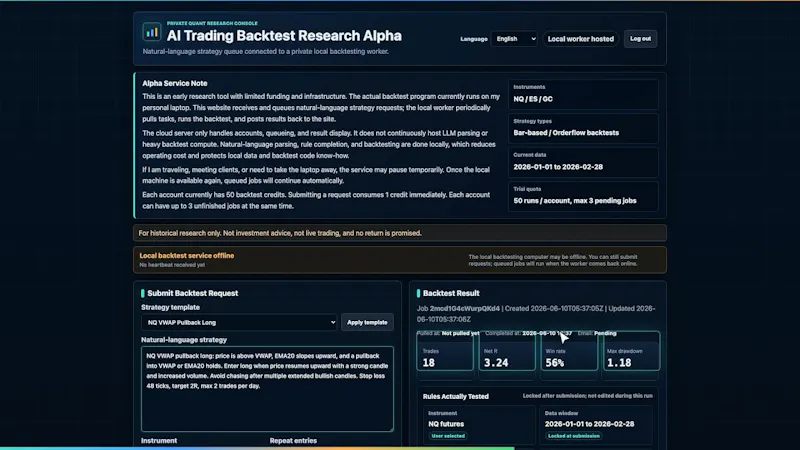Click into the Natural-language strategy text area
The width and height of the screenshot is (800, 450).
pyautogui.click(x=267, y=389)
